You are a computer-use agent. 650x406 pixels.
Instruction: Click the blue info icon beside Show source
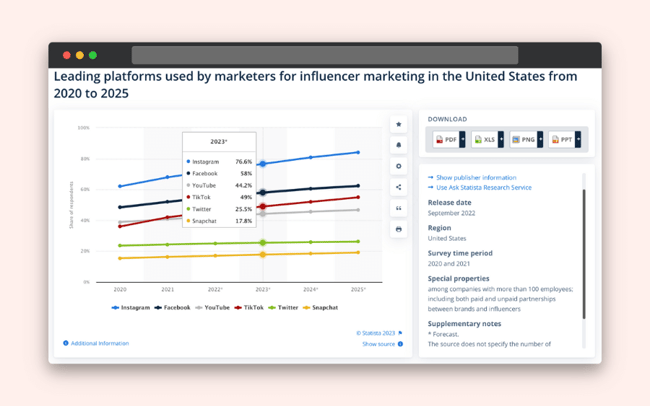[x=400, y=344]
